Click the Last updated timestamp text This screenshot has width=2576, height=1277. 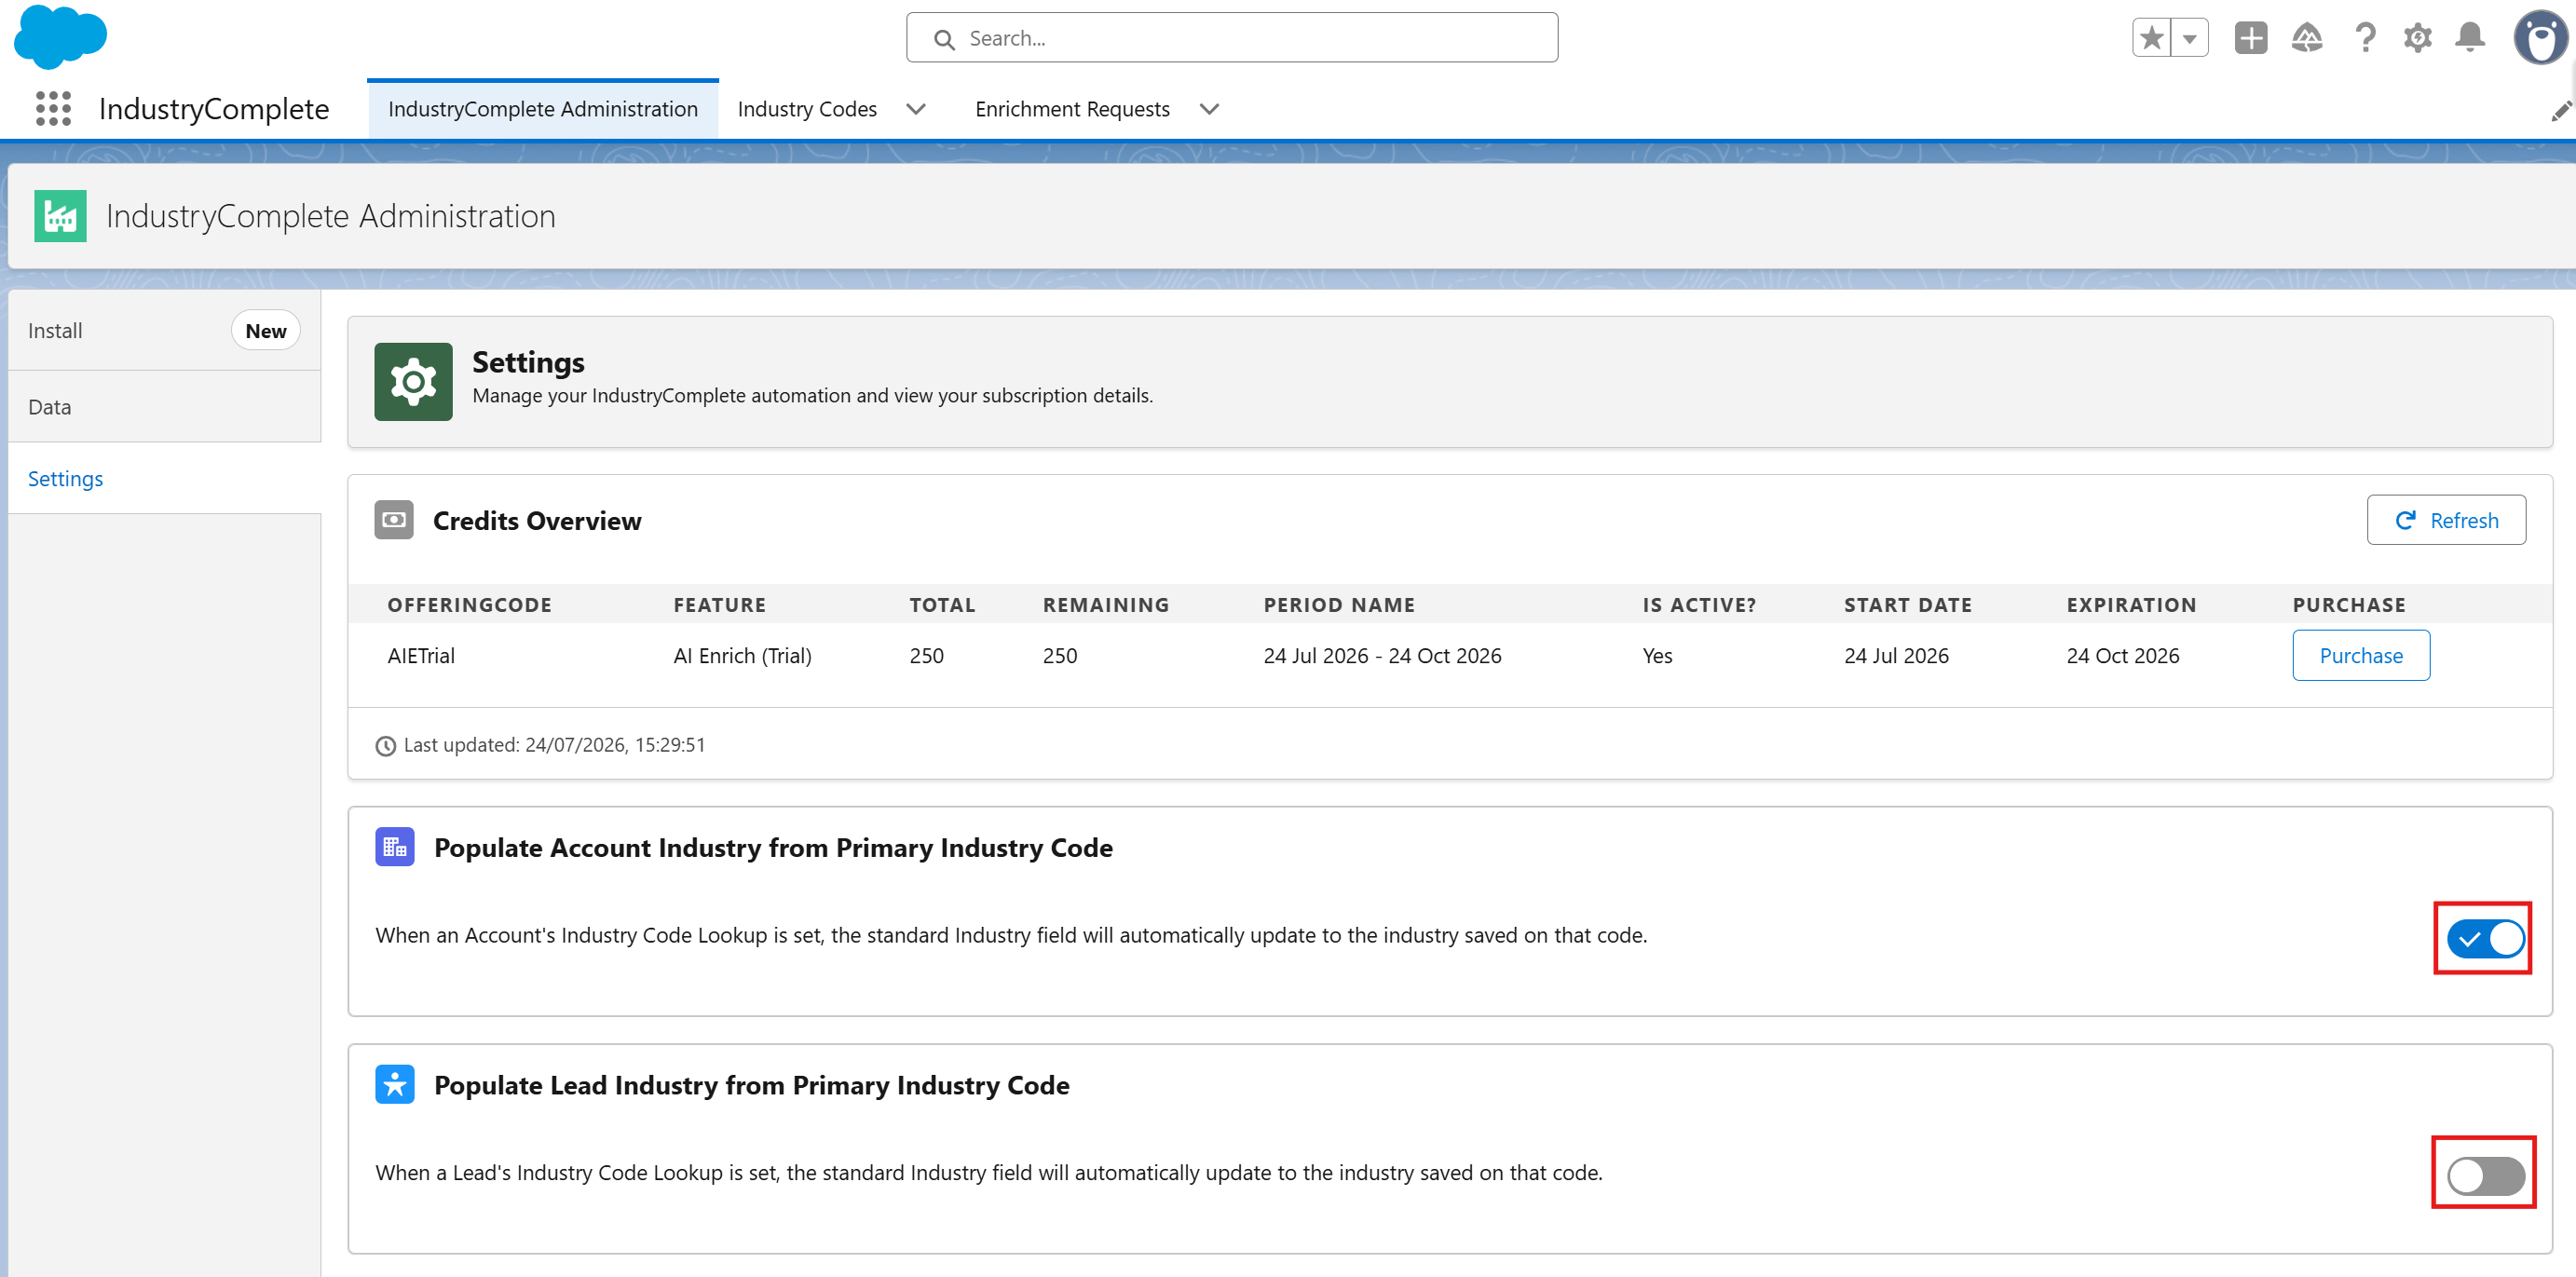coord(554,745)
